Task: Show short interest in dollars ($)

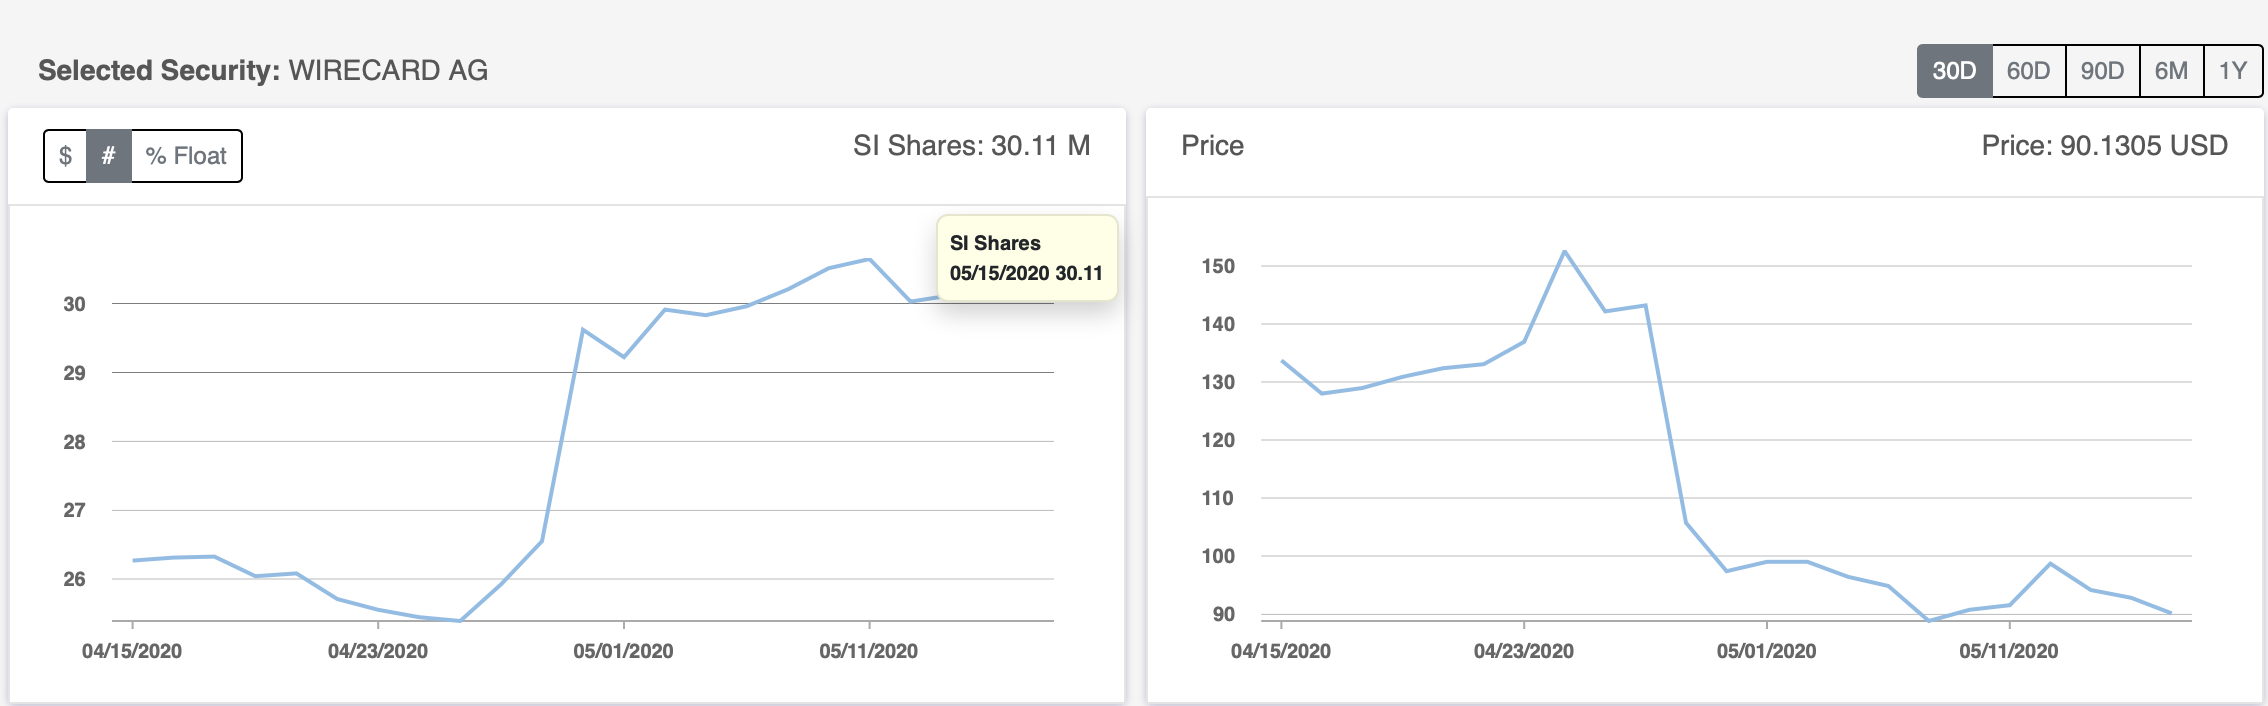Action: coord(65,156)
